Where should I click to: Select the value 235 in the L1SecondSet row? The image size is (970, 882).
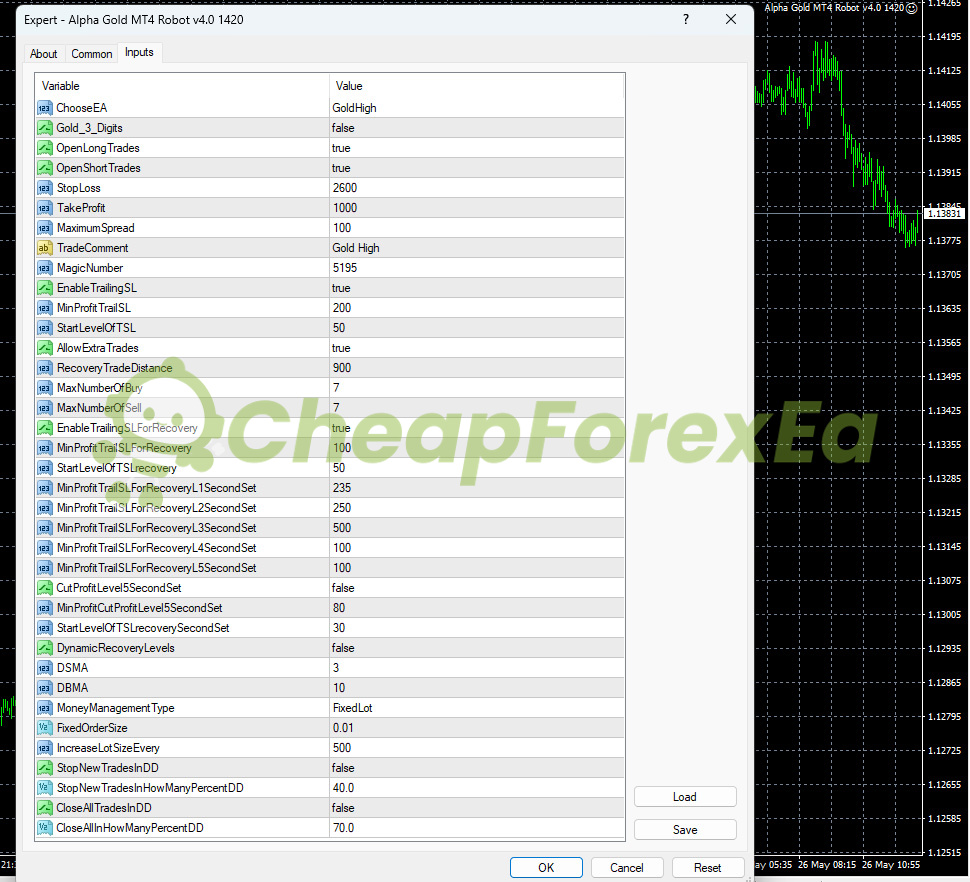(341, 488)
